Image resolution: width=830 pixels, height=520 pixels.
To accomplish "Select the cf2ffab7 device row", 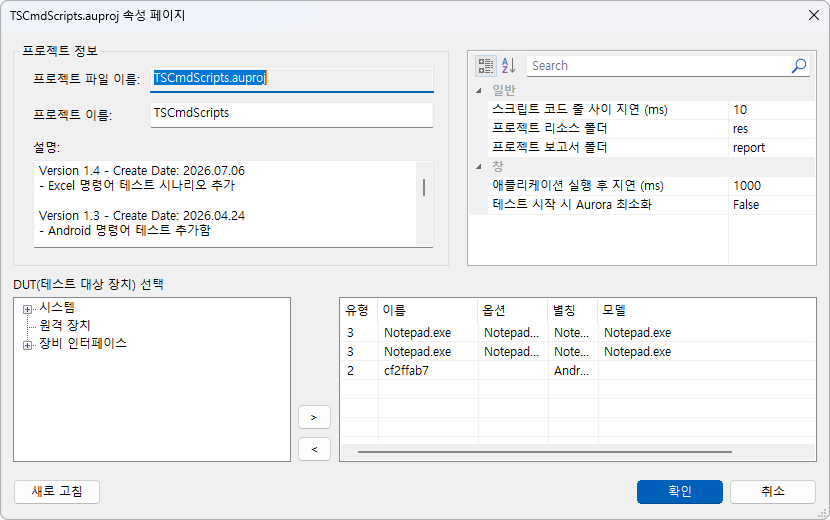I will [578, 371].
